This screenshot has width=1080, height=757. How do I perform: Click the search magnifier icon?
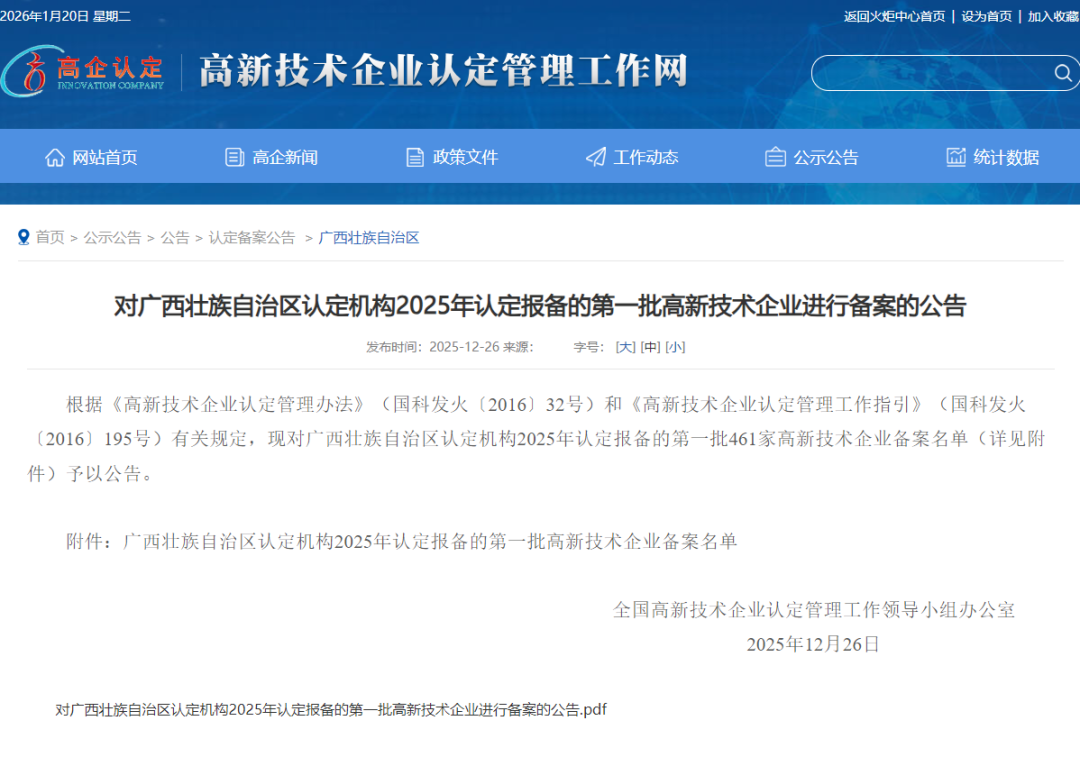(1062, 73)
